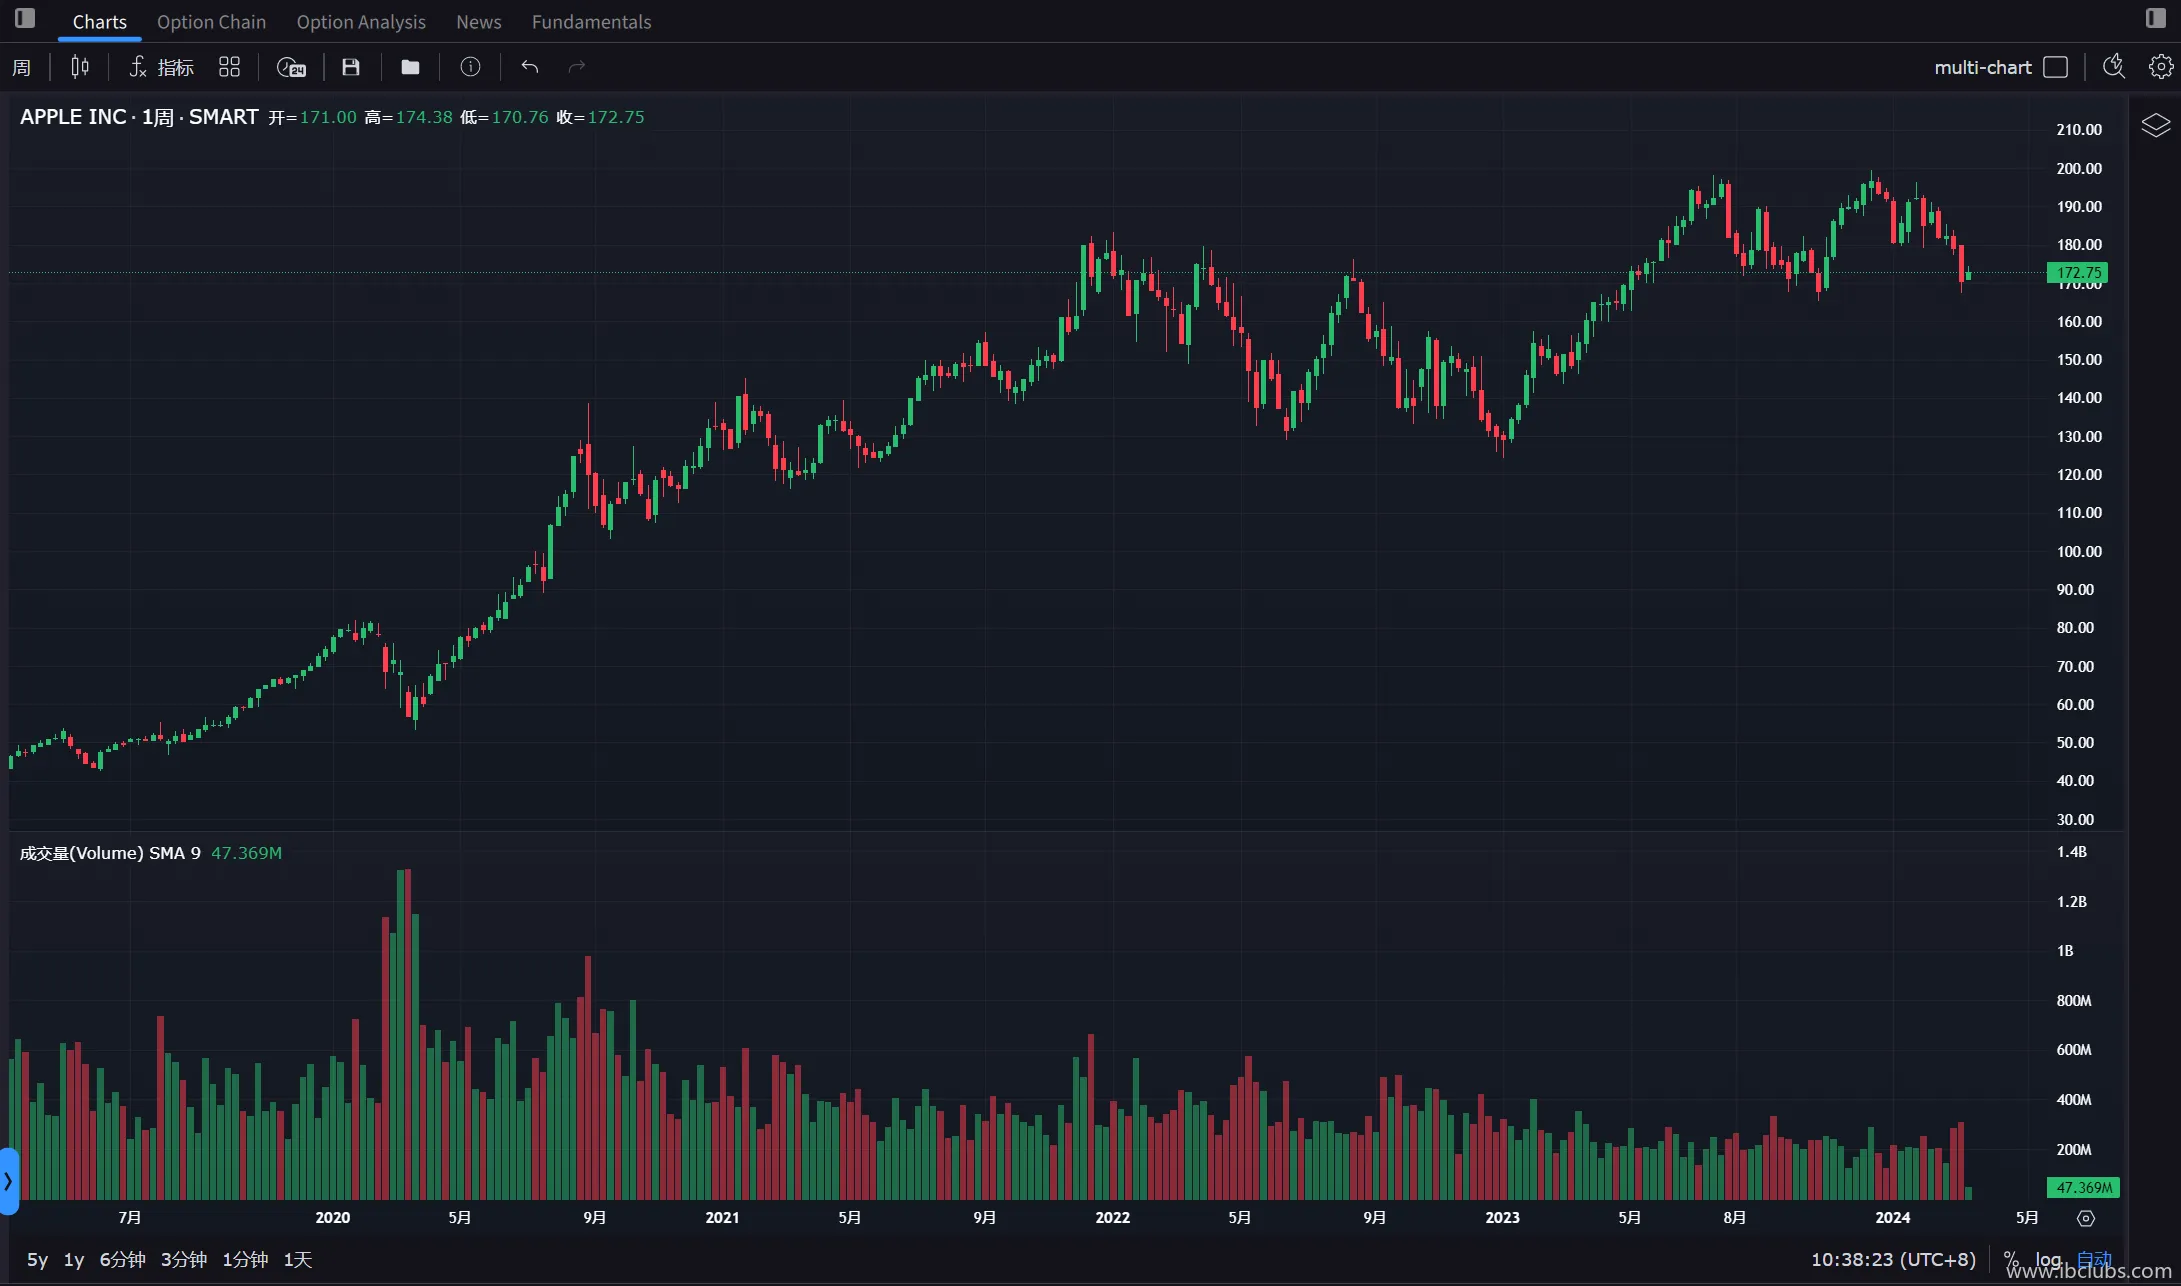The height and width of the screenshot is (1286, 2181).
Task: Toggle the log price scale
Action: click(x=2048, y=1259)
